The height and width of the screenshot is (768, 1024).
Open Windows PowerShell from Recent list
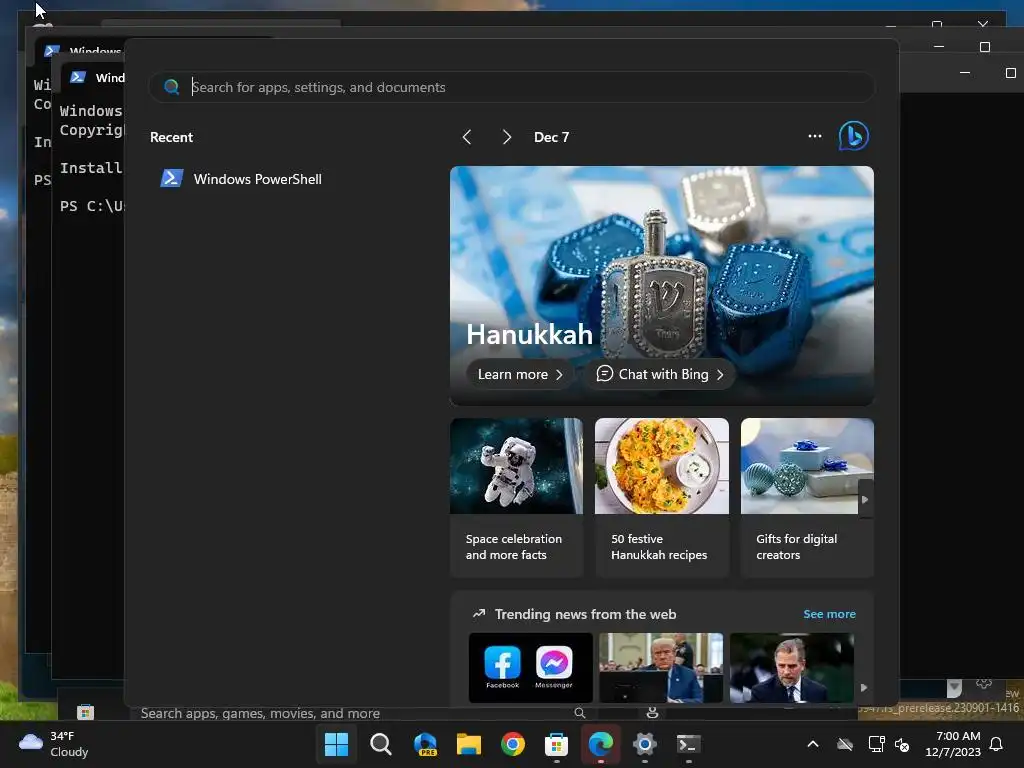point(241,179)
